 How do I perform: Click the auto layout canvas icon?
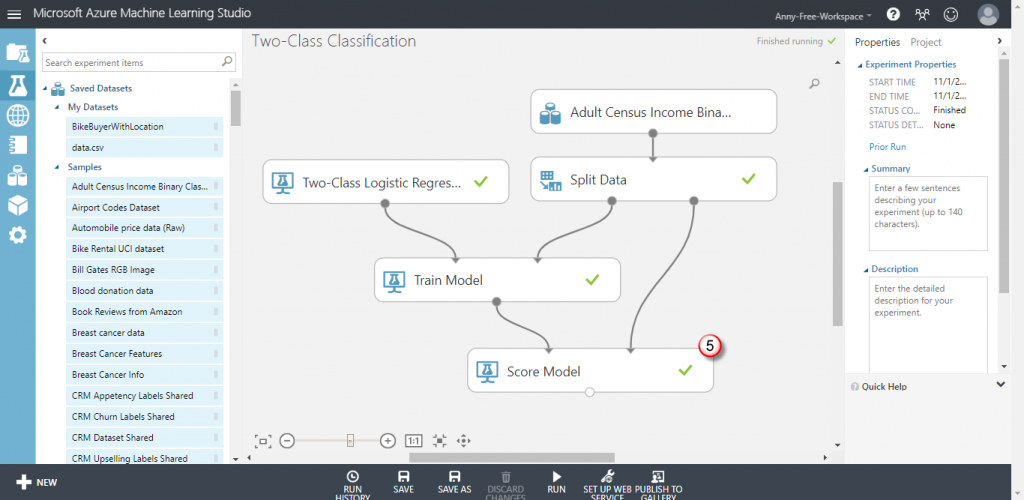440,441
